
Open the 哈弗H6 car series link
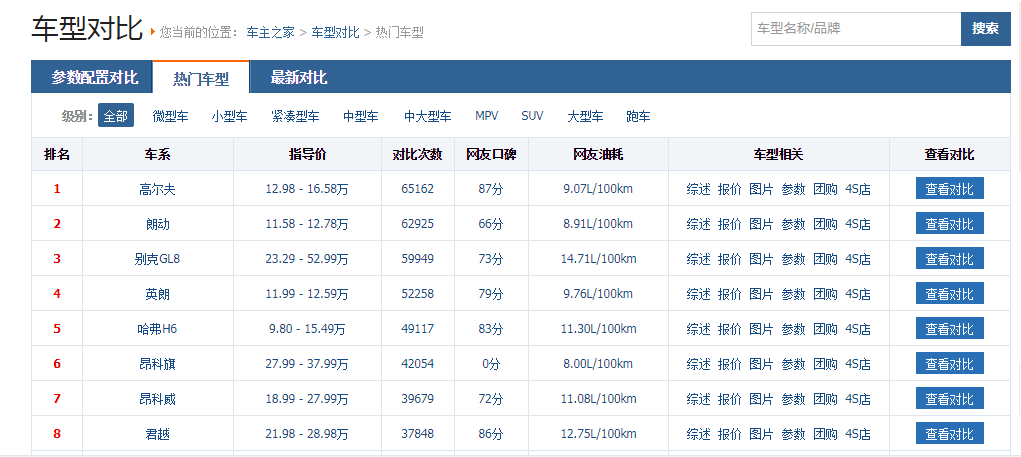coord(157,329)
